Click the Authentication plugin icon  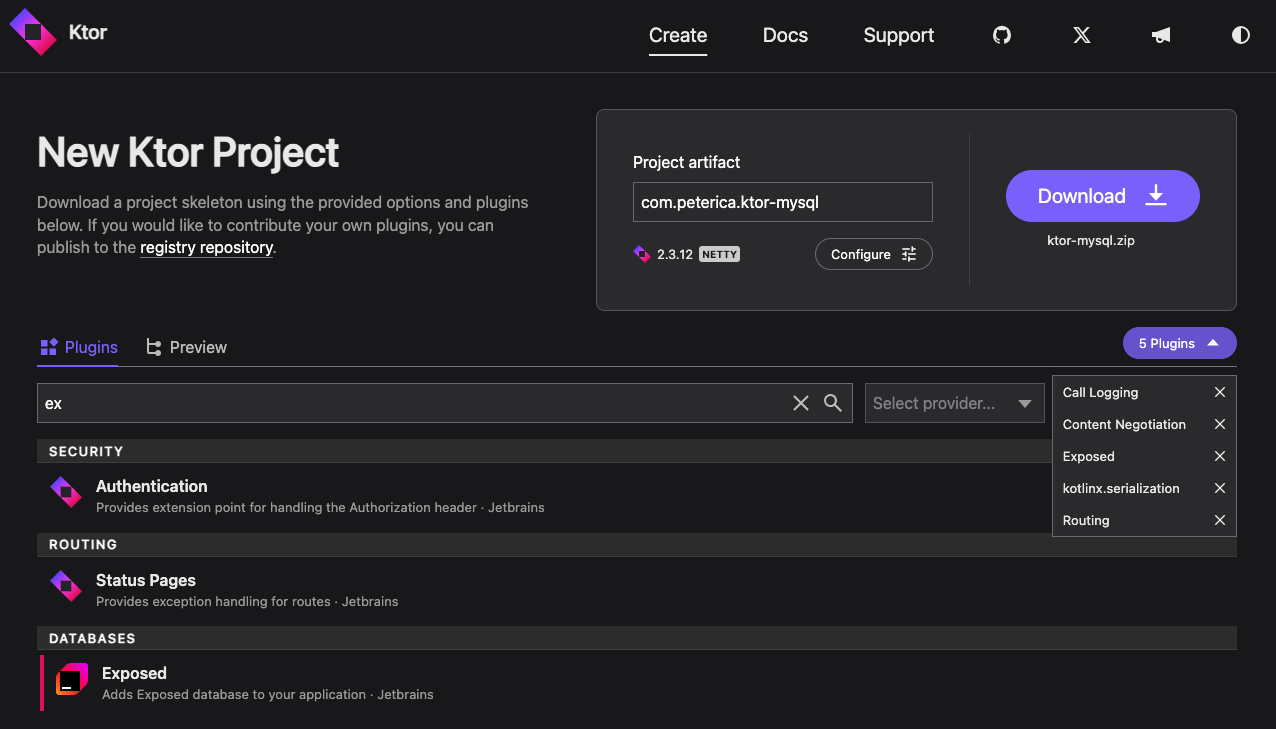point(66,492)
